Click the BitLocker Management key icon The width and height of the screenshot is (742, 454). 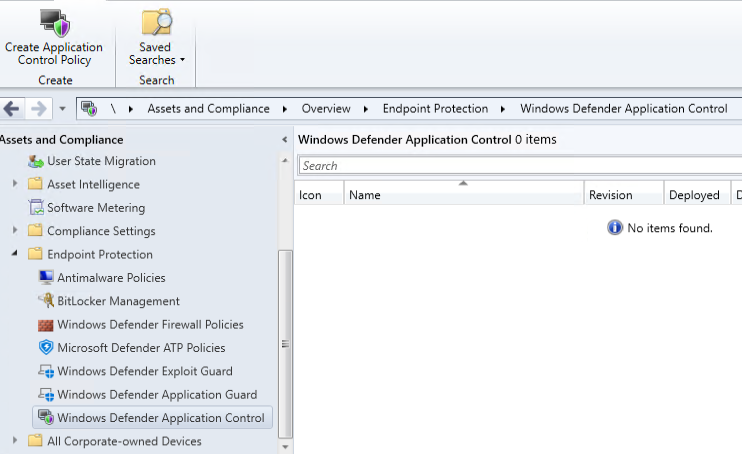click(x=46, y=300)
